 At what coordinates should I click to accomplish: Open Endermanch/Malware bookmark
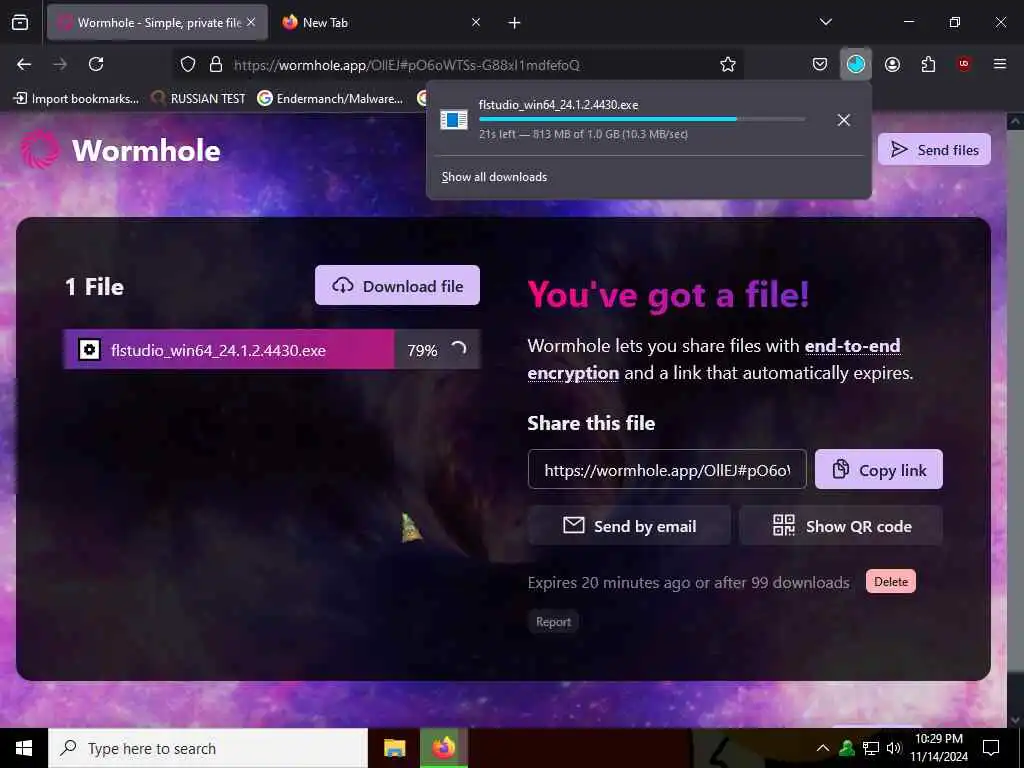(330, 99)
